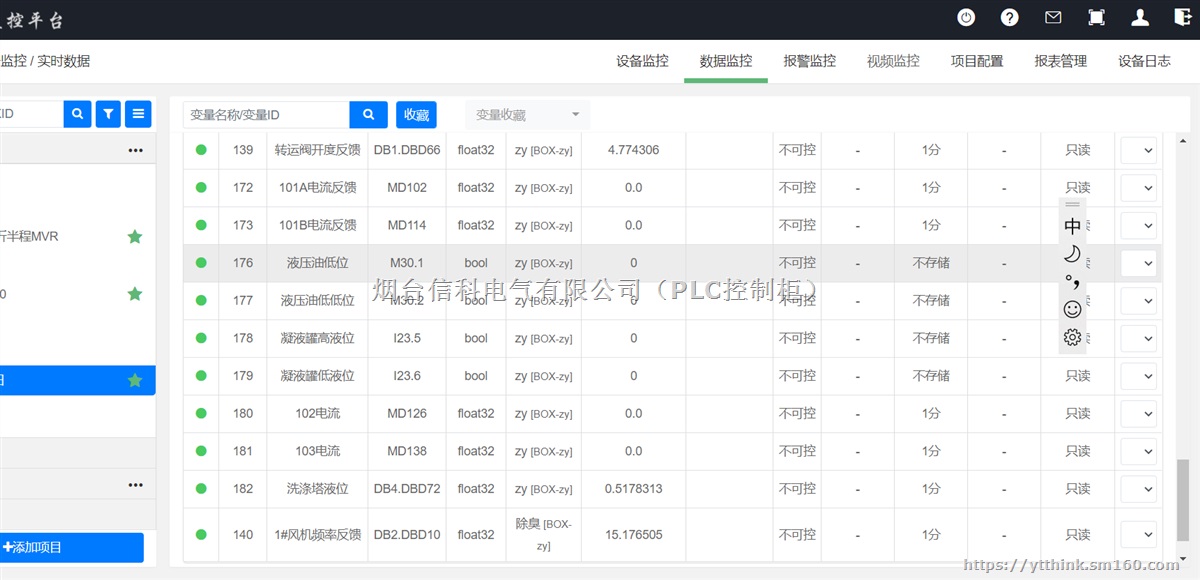The height and width of the screenshot is (580, 1200).
Task: Click the help question mark icon
Action: (x=1009, y=17)
